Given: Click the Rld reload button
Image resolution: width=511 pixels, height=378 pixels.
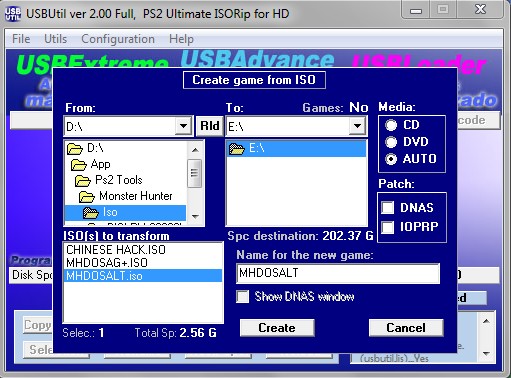Looking at the screenshot, I should click(x=210, y=126).
